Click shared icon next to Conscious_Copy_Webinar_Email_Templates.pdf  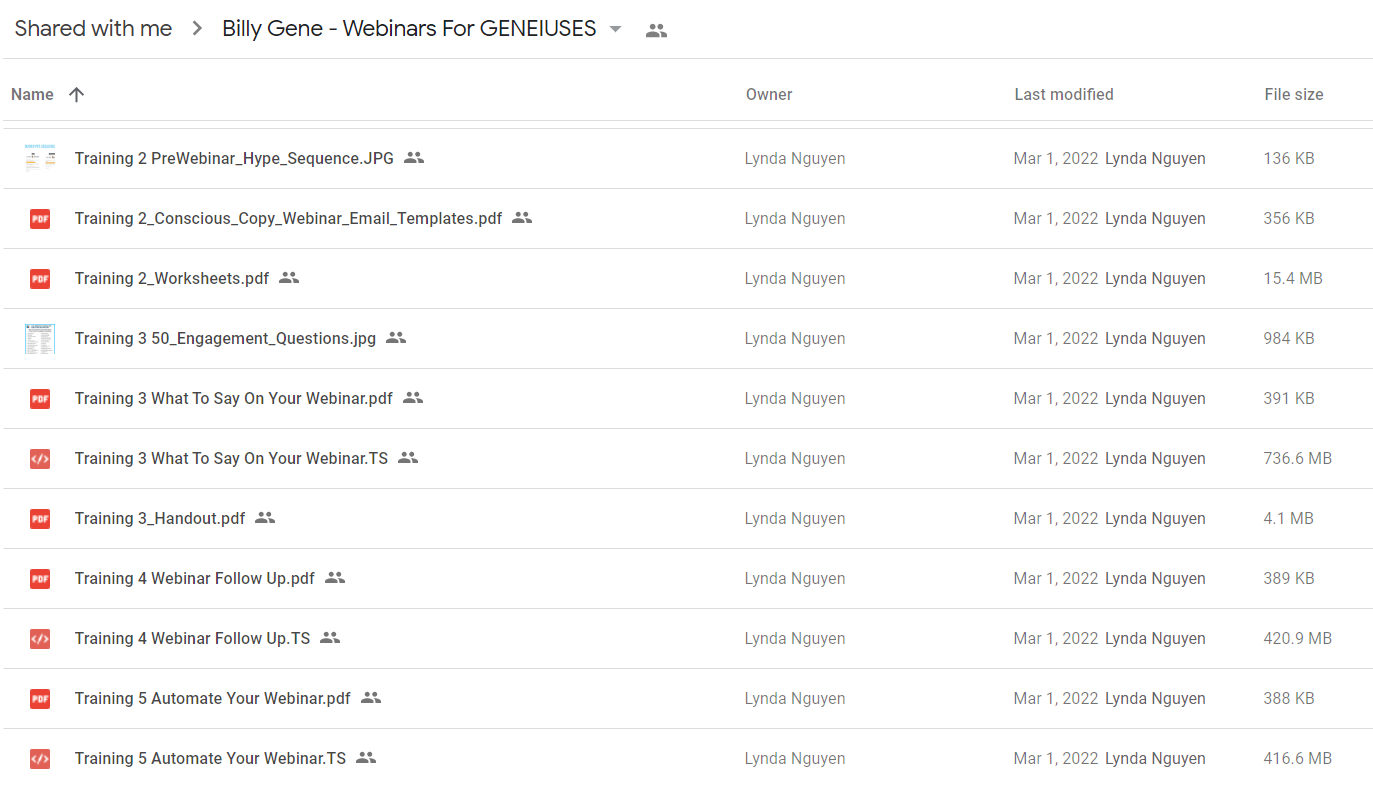pos(522,217)
